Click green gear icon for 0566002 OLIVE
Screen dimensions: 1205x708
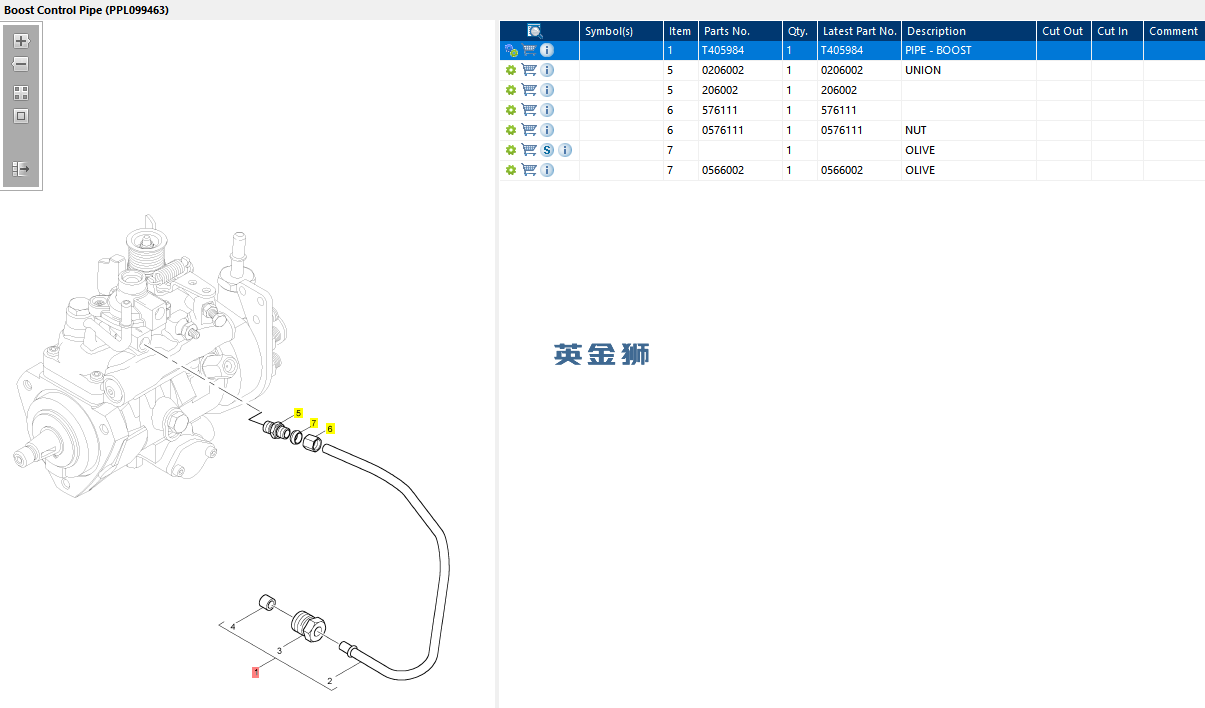click(x=511, y=170)
